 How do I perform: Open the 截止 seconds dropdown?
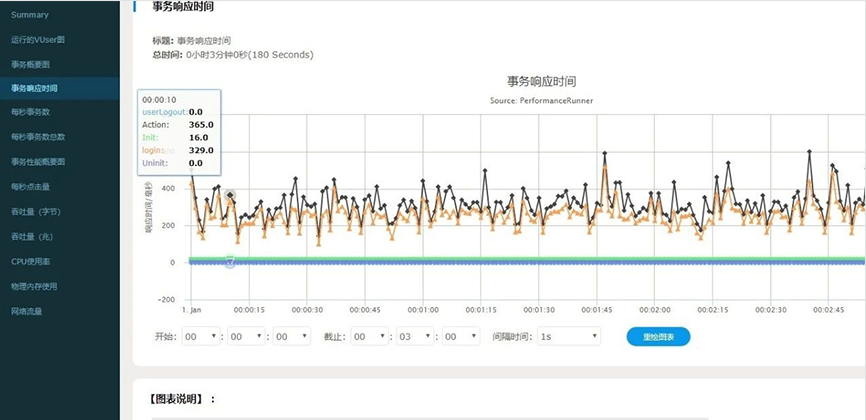click(x=461, y=337)
